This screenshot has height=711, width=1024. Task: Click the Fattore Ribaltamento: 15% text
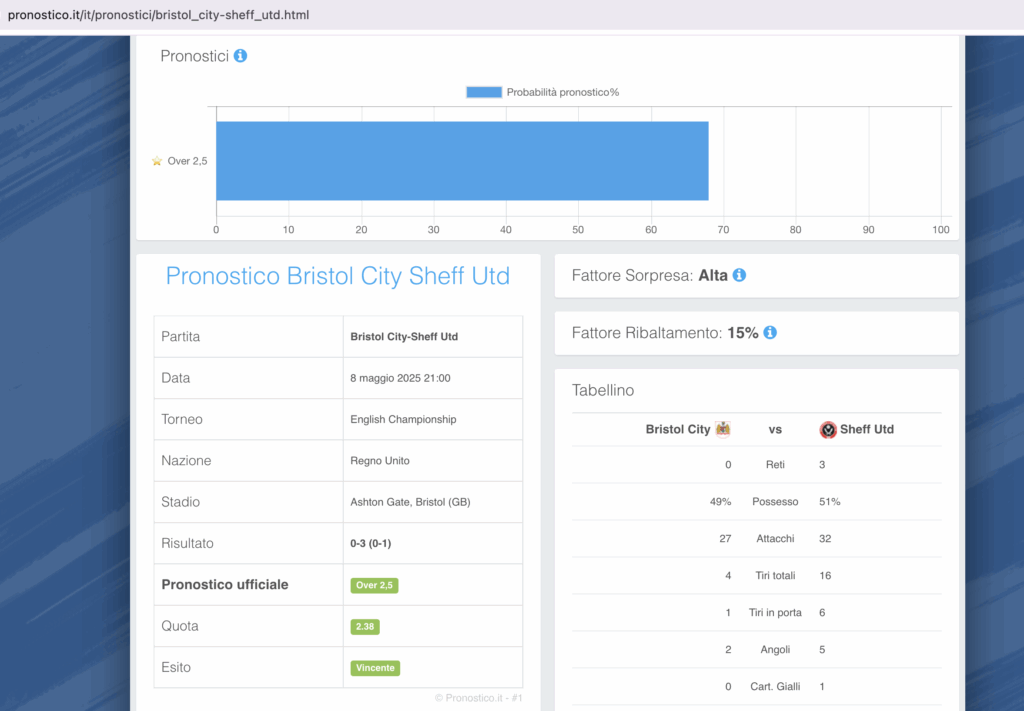[x=665, y=333]
